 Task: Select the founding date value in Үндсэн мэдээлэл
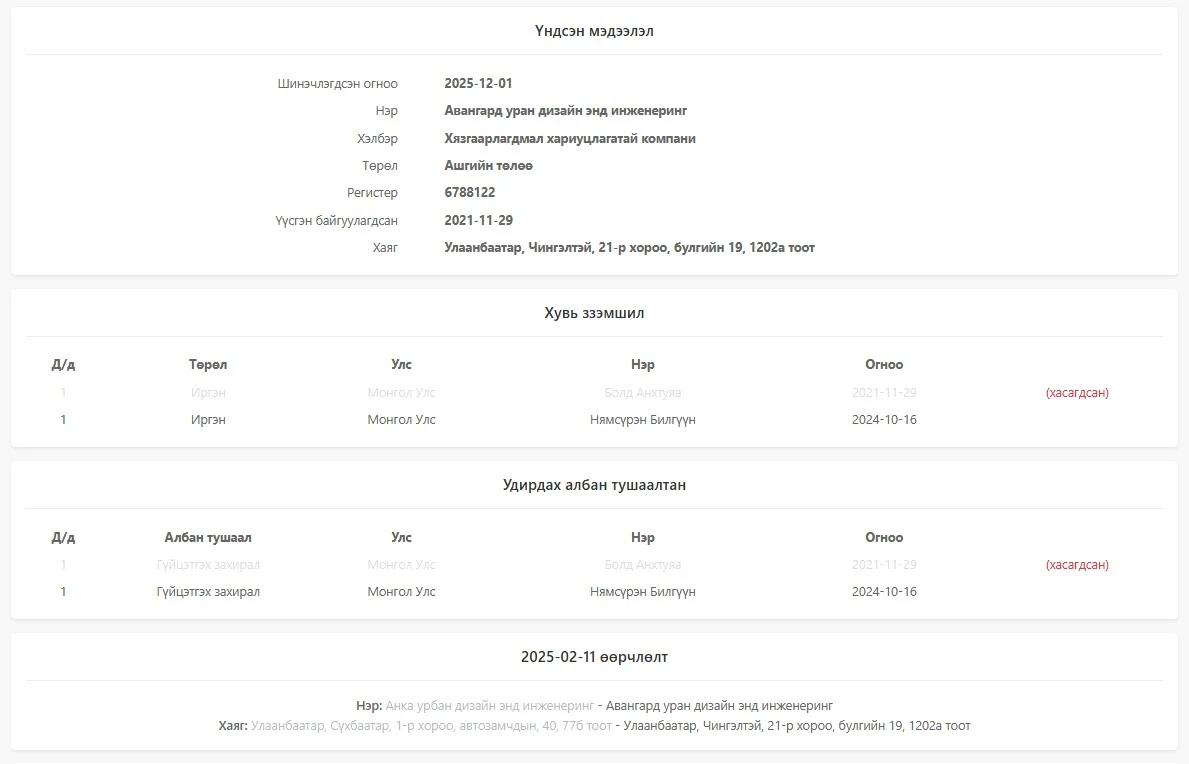478,220
